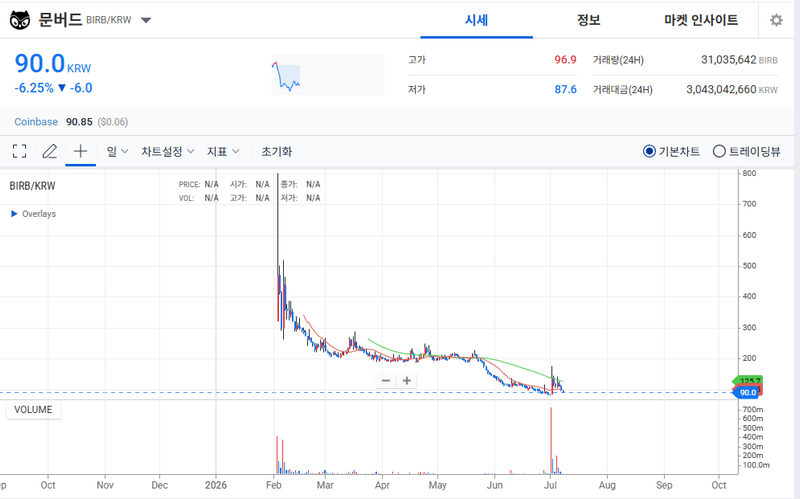The width and height of the screenshot is (800, 499).
Task: Zoom in chart with plus button
Action: [x=407, y=381]
